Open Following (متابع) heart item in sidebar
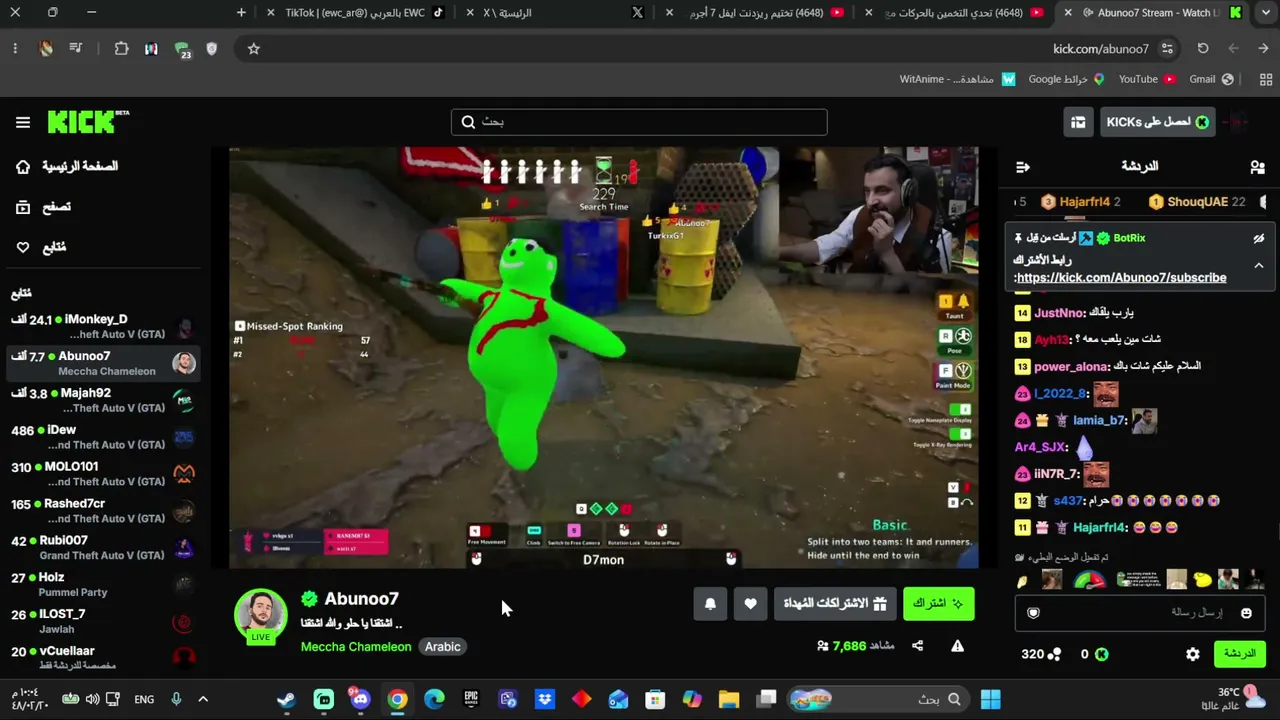Screen dimensions: 1280x720 point(41,247)
